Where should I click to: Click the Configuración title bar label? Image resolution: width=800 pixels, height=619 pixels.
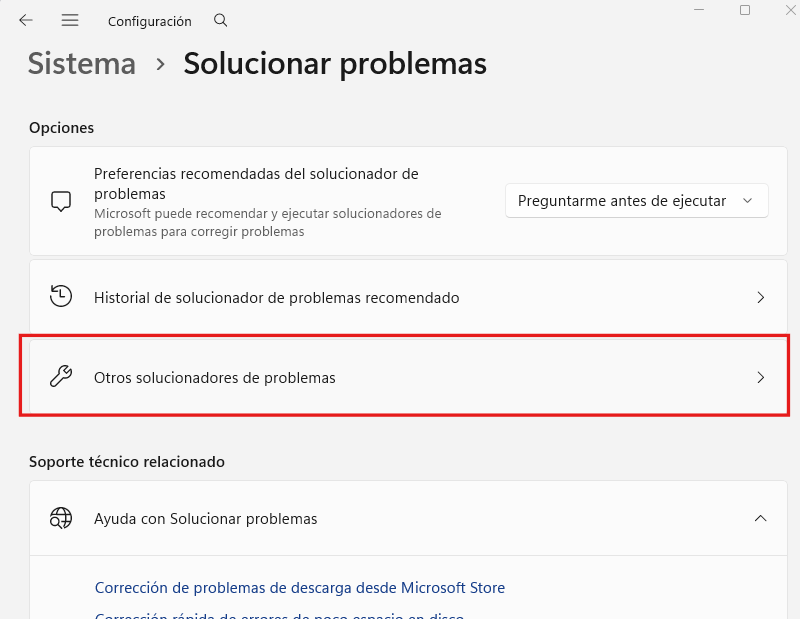click(x=149, y=20)
